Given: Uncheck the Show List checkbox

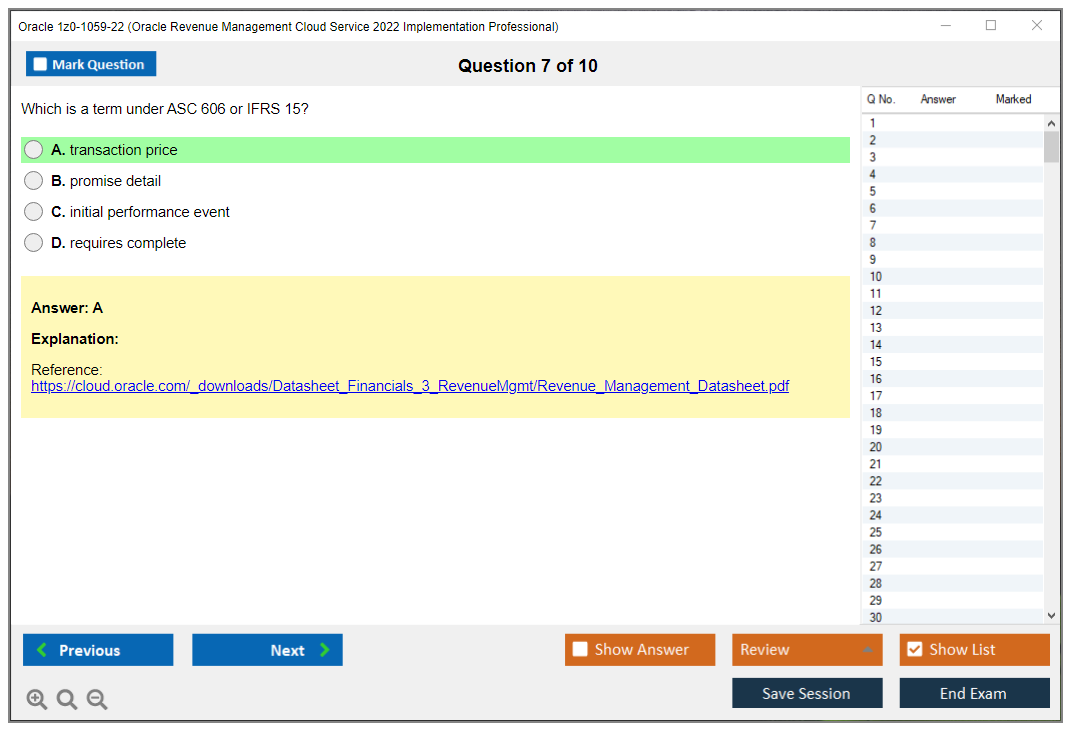Looking at the screenshot, I should coord(914,650).
